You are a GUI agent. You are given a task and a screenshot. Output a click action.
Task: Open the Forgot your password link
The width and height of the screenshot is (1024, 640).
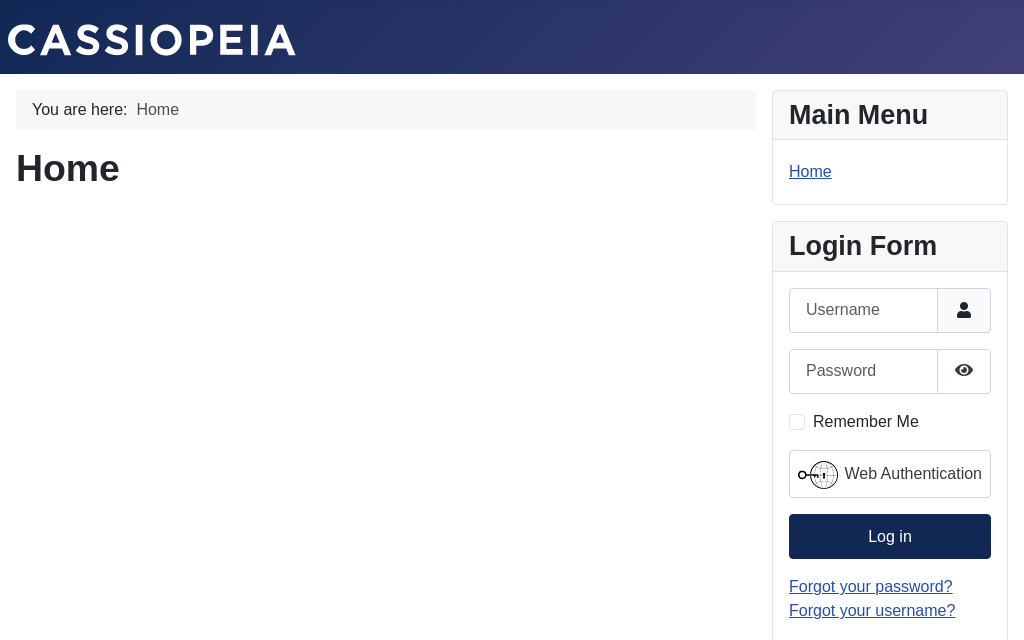tap(871, 586)
